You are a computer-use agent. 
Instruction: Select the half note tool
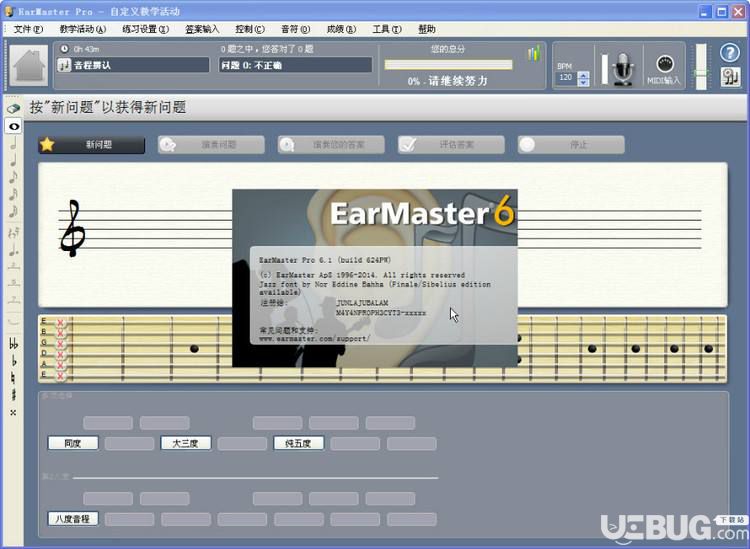coord(13,143)
